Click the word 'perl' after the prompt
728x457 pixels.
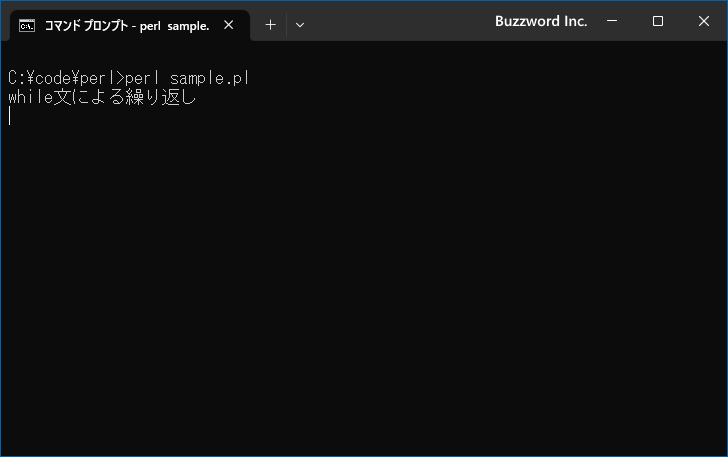tap(142, 78)
